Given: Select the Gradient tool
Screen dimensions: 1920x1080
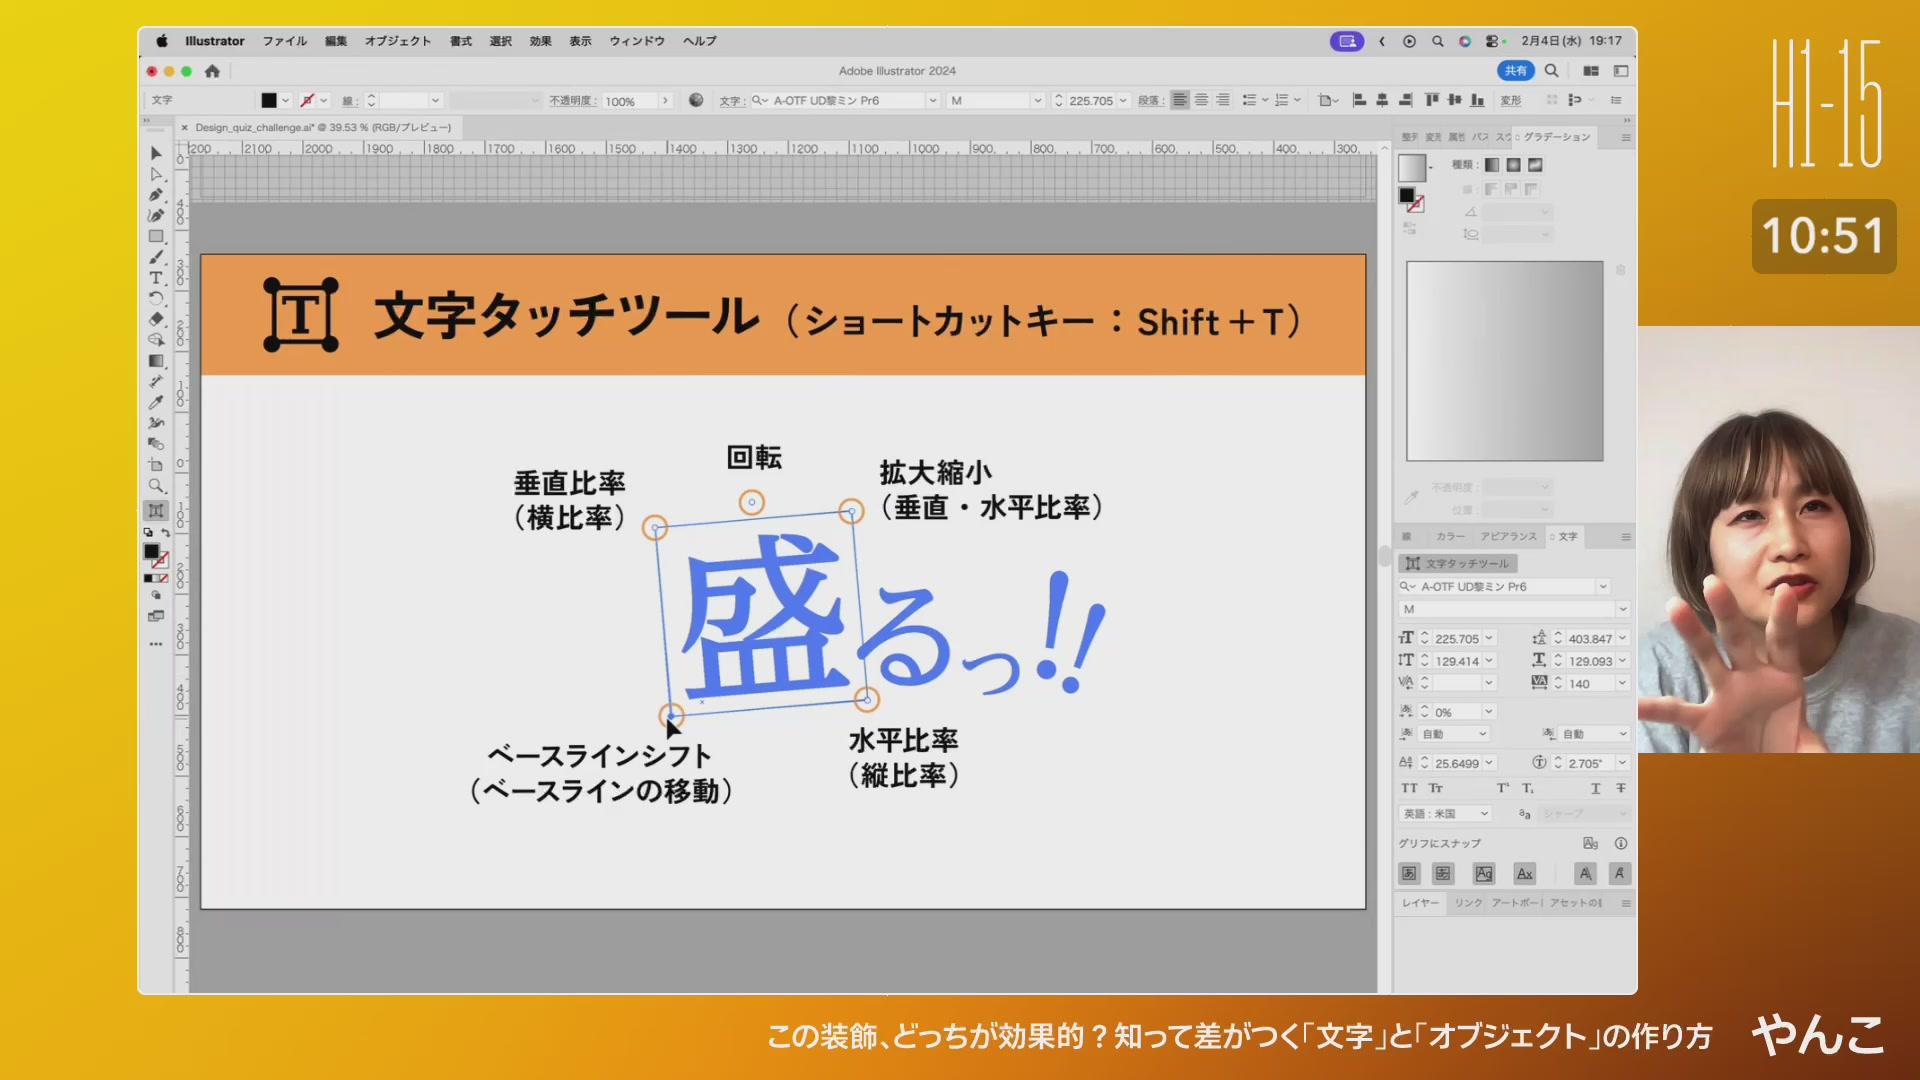Looking at the screenshot, I should [x=156, y=360].
